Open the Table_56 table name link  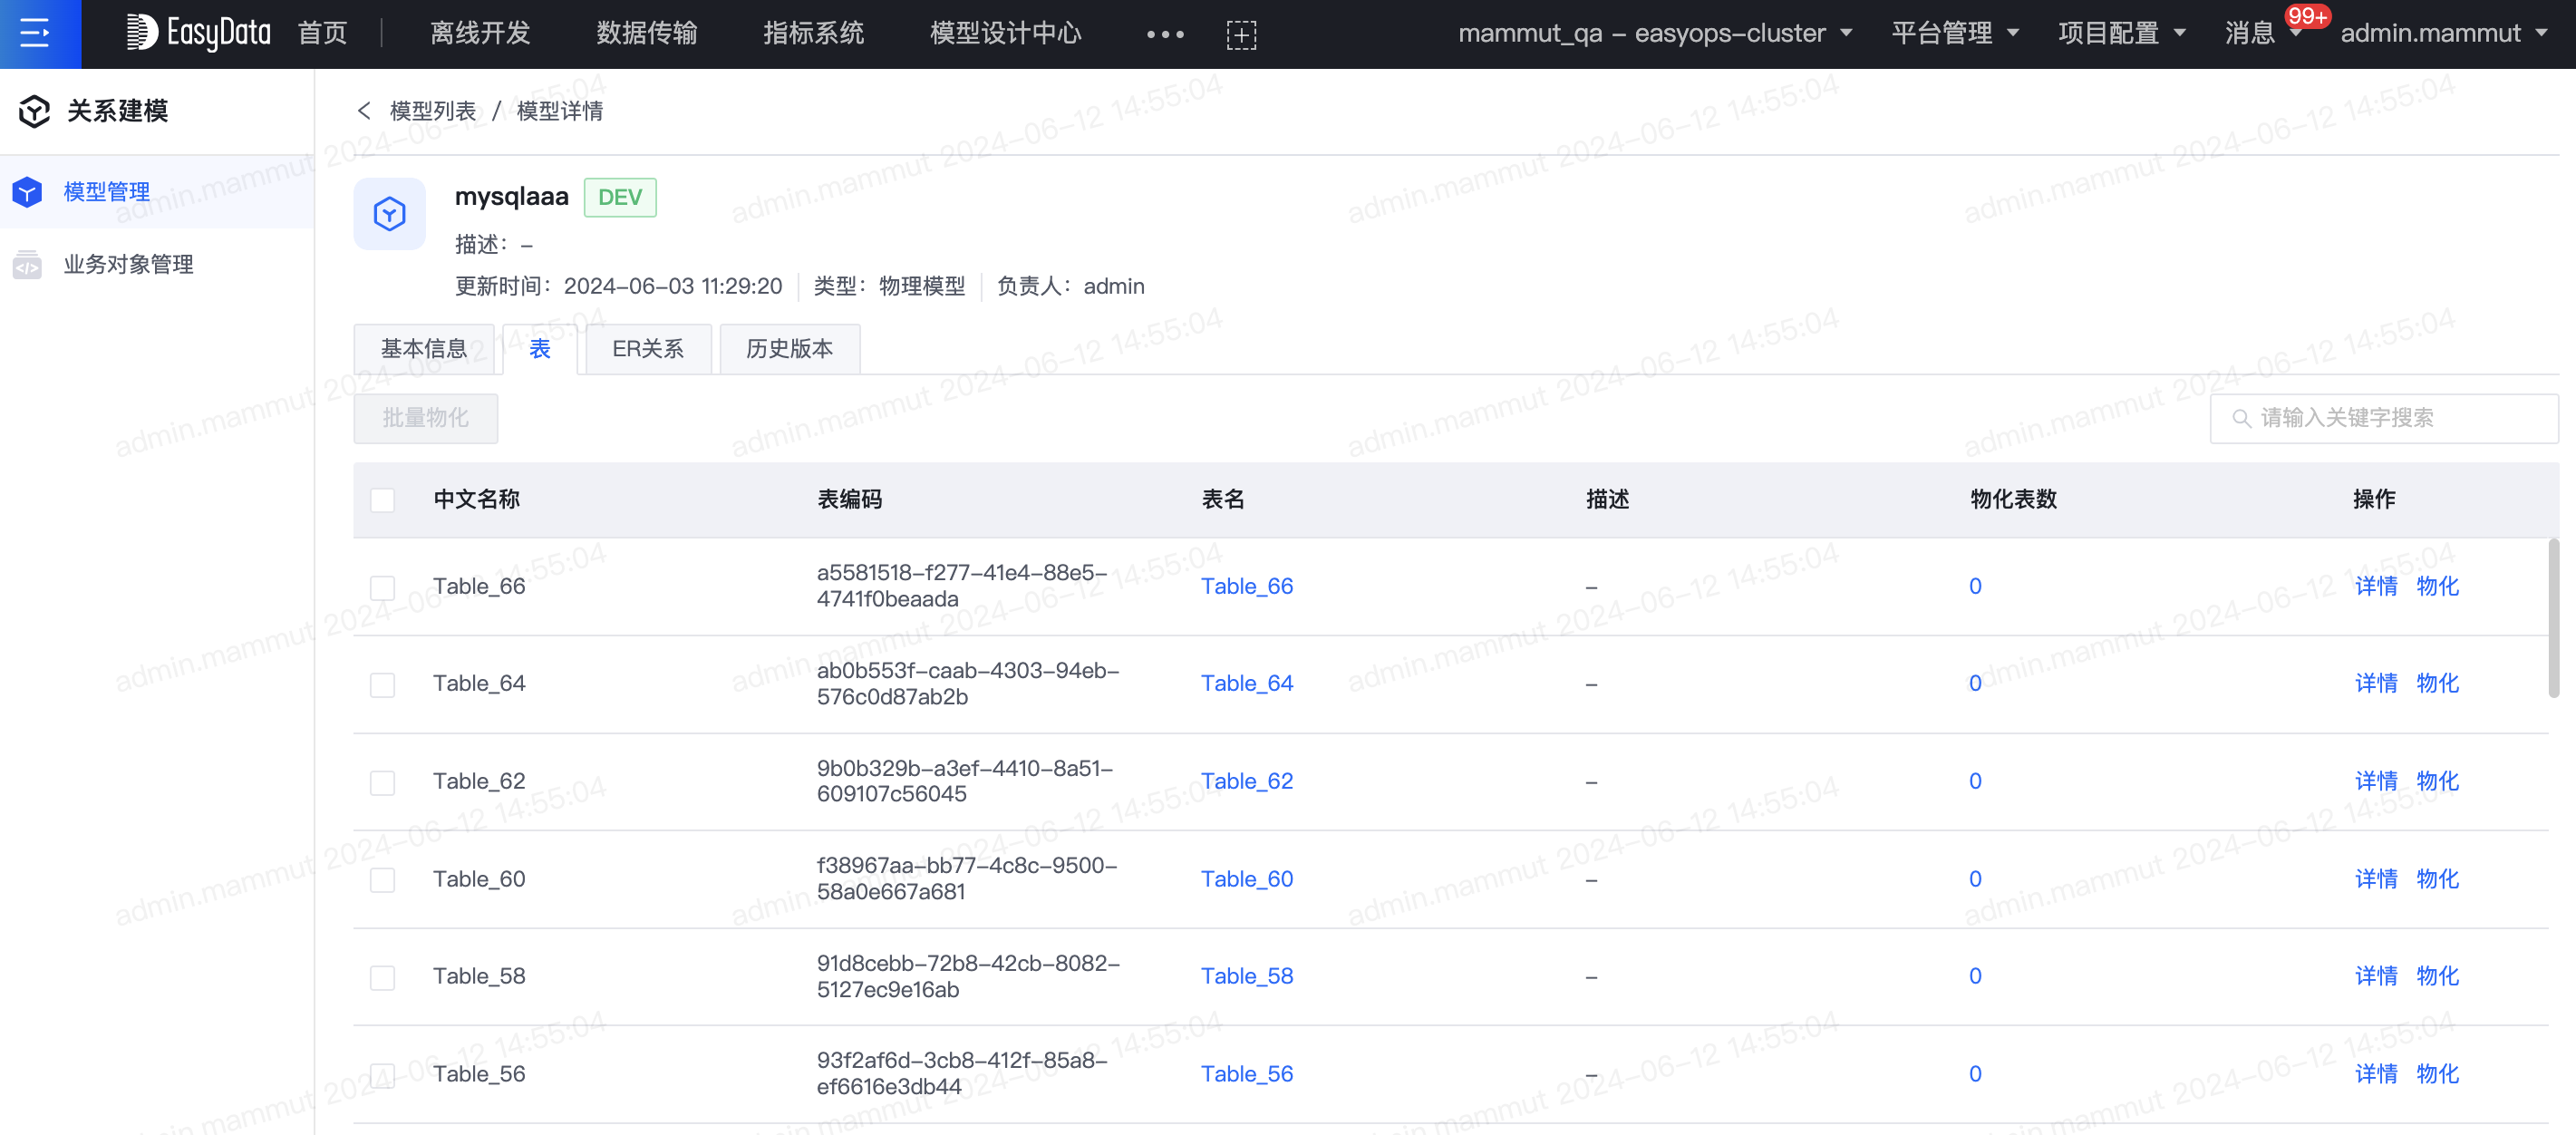point(1246,1074)
